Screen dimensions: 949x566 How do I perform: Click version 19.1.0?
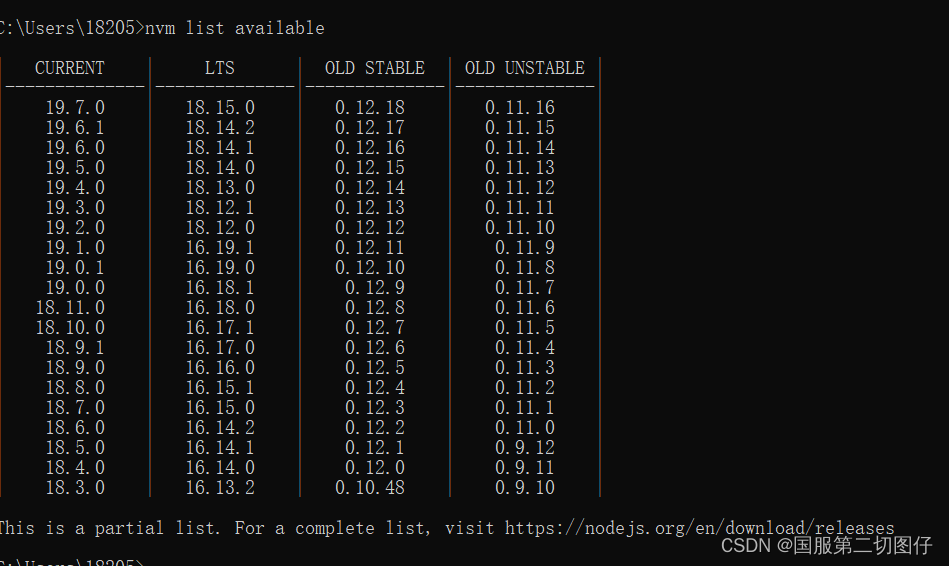tap(75, 248)
